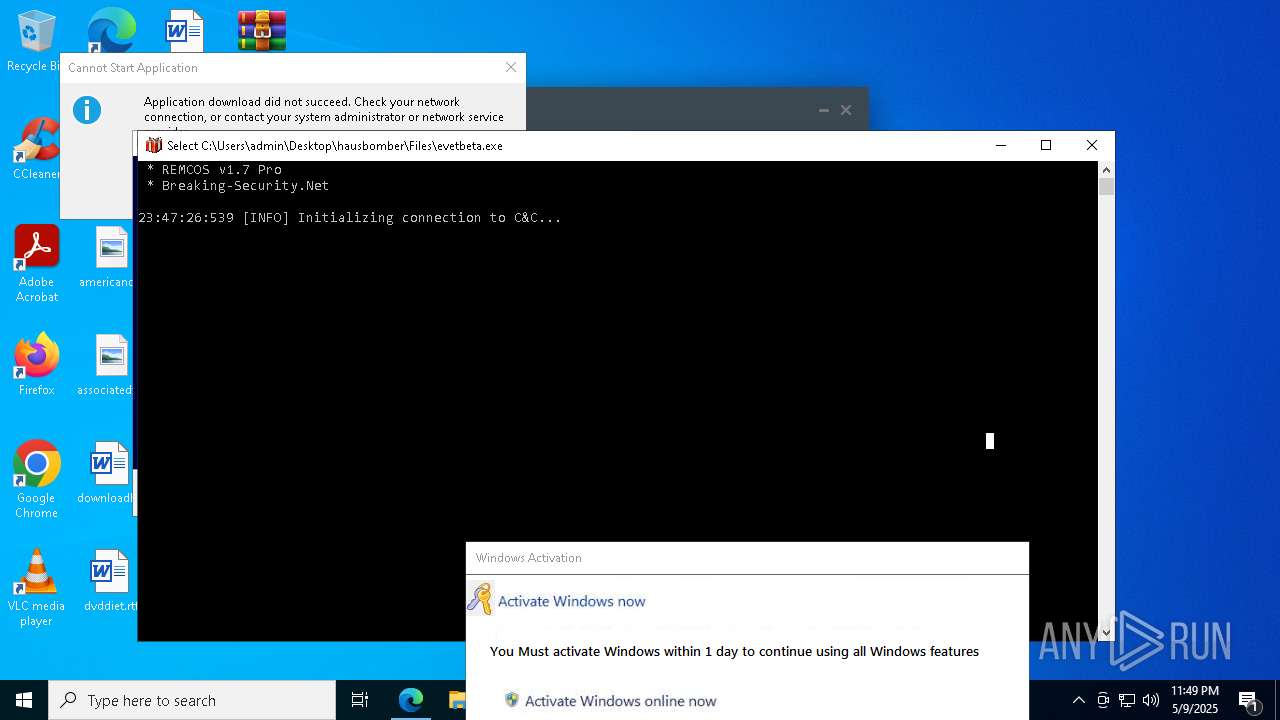The width and height of the screenshot is (1280, 720).
Task: Click console scrollbar down arrow
Action: [1106, 632]
